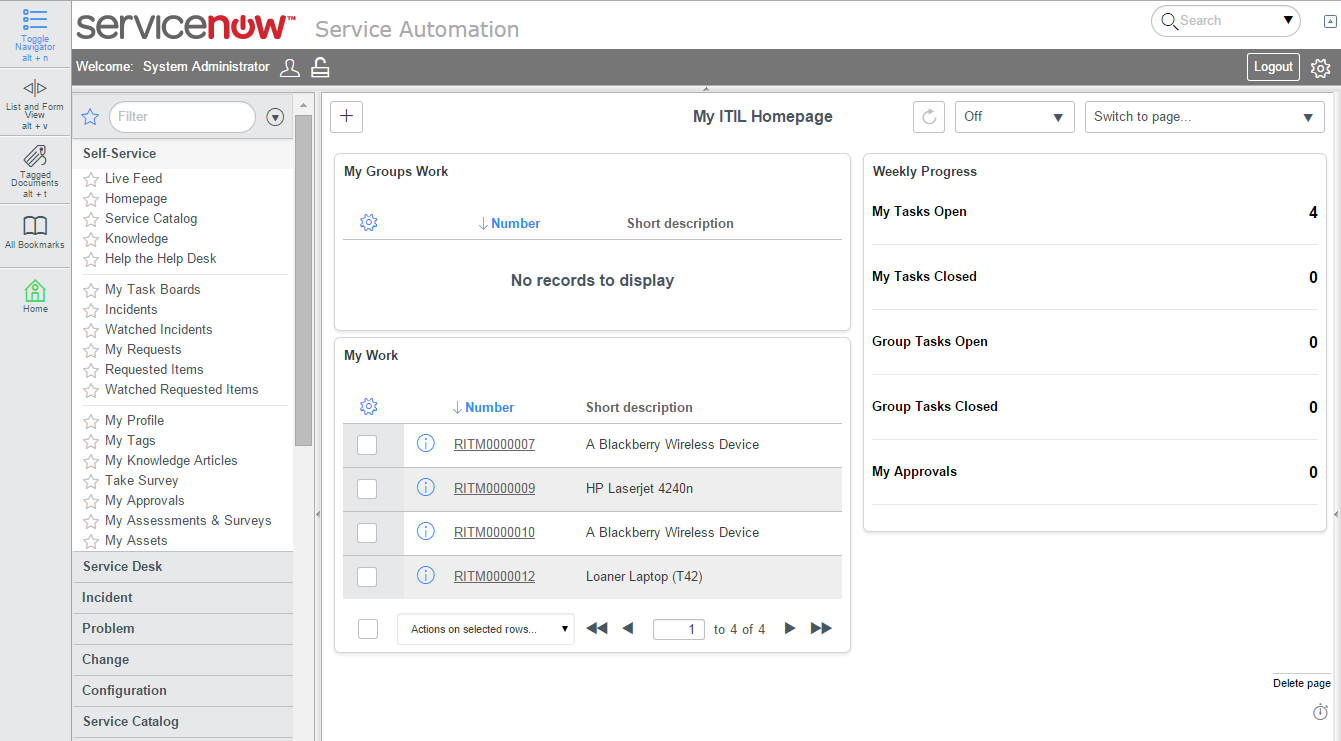Collapse the Self-Service application header

[183, 154]
